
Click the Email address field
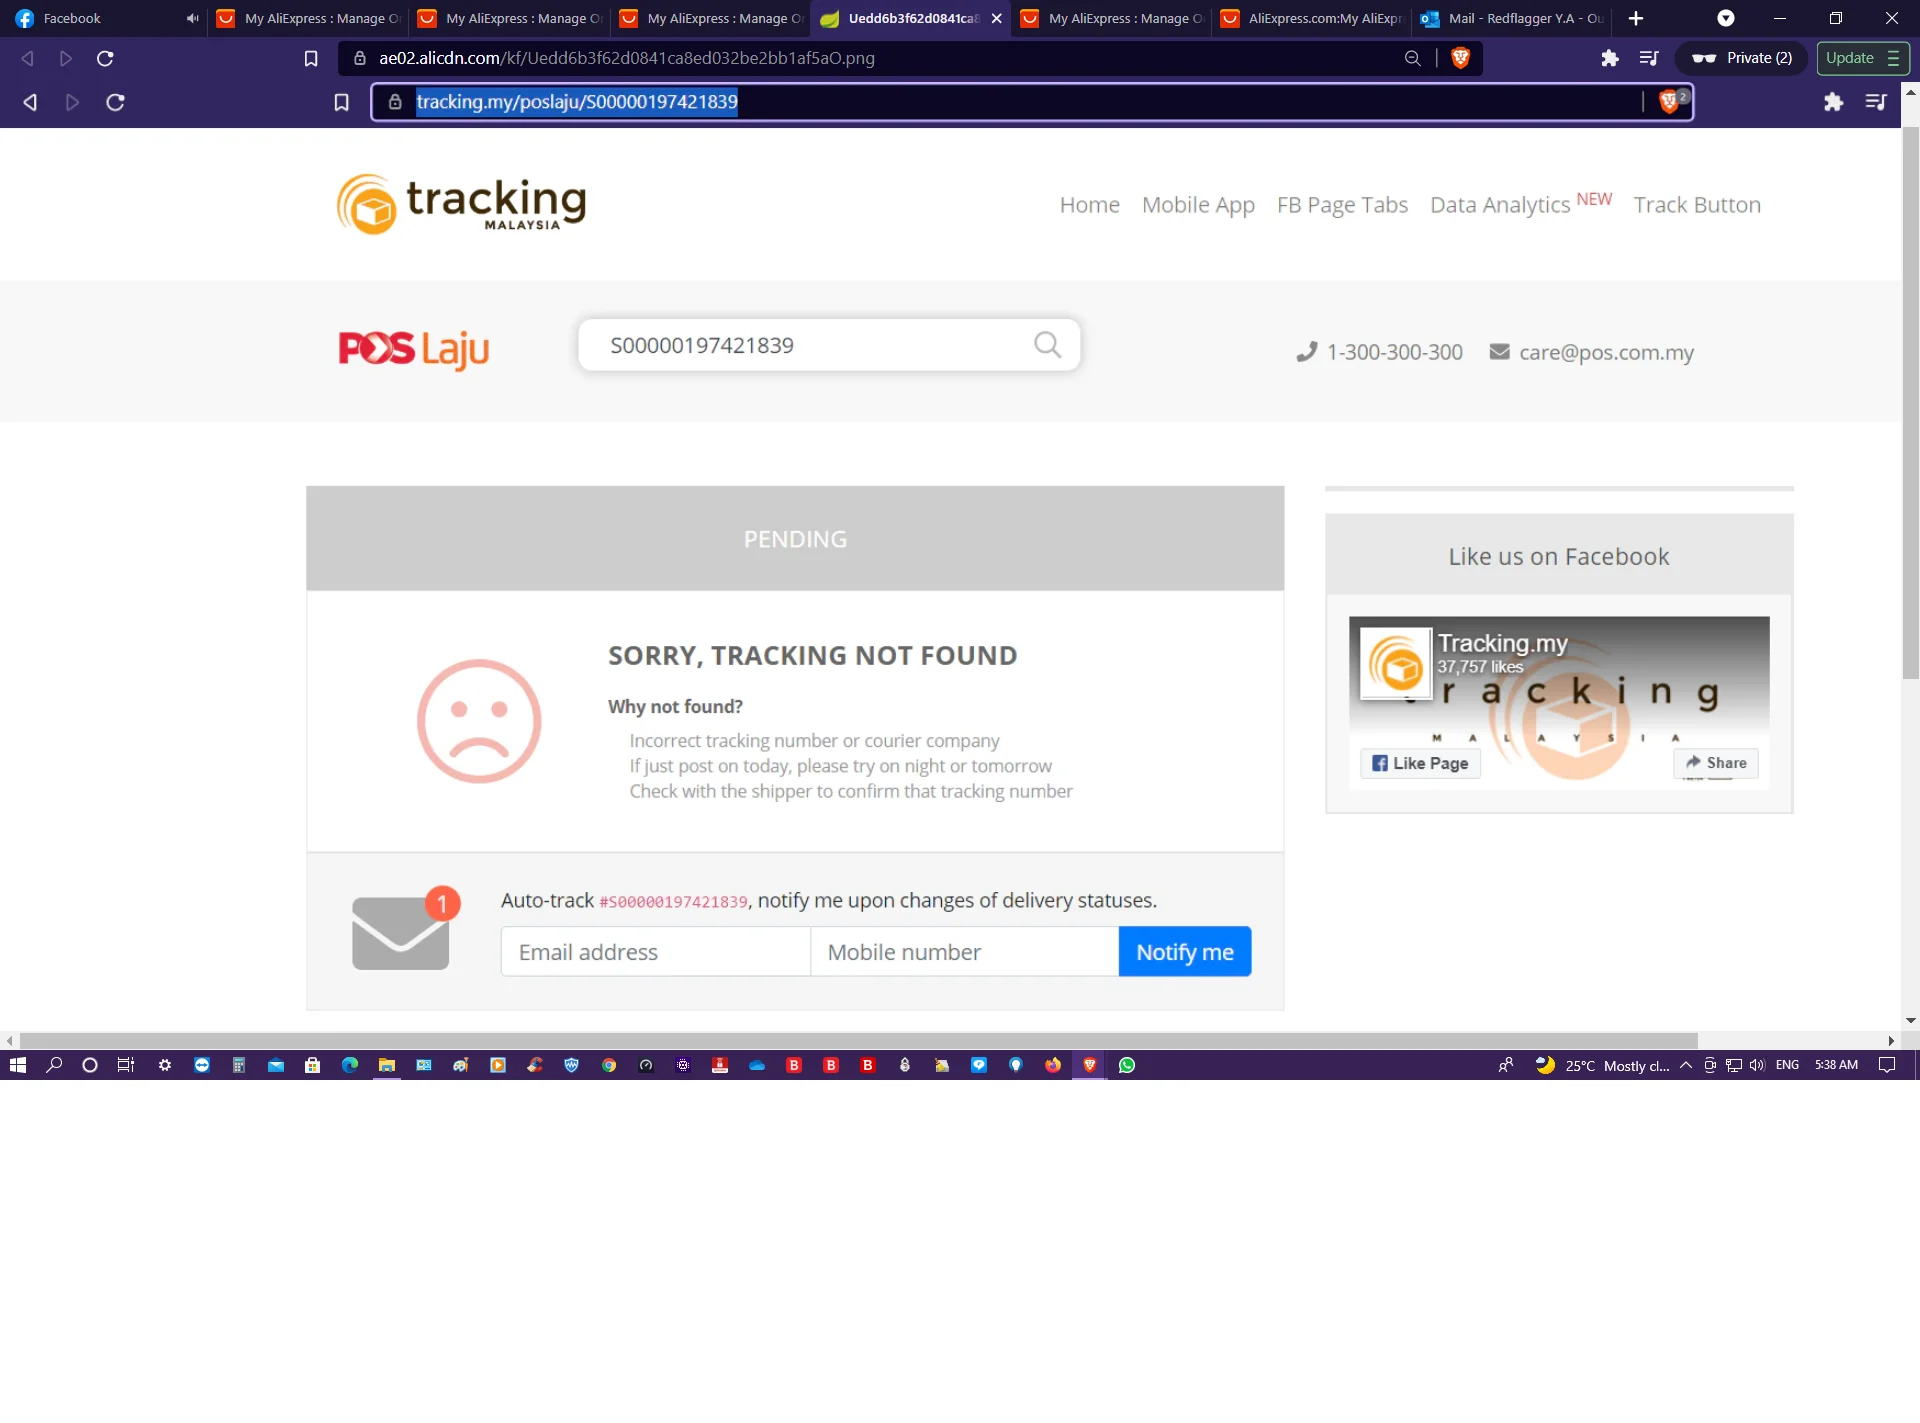pyautogui.click(x=655, y=952)
